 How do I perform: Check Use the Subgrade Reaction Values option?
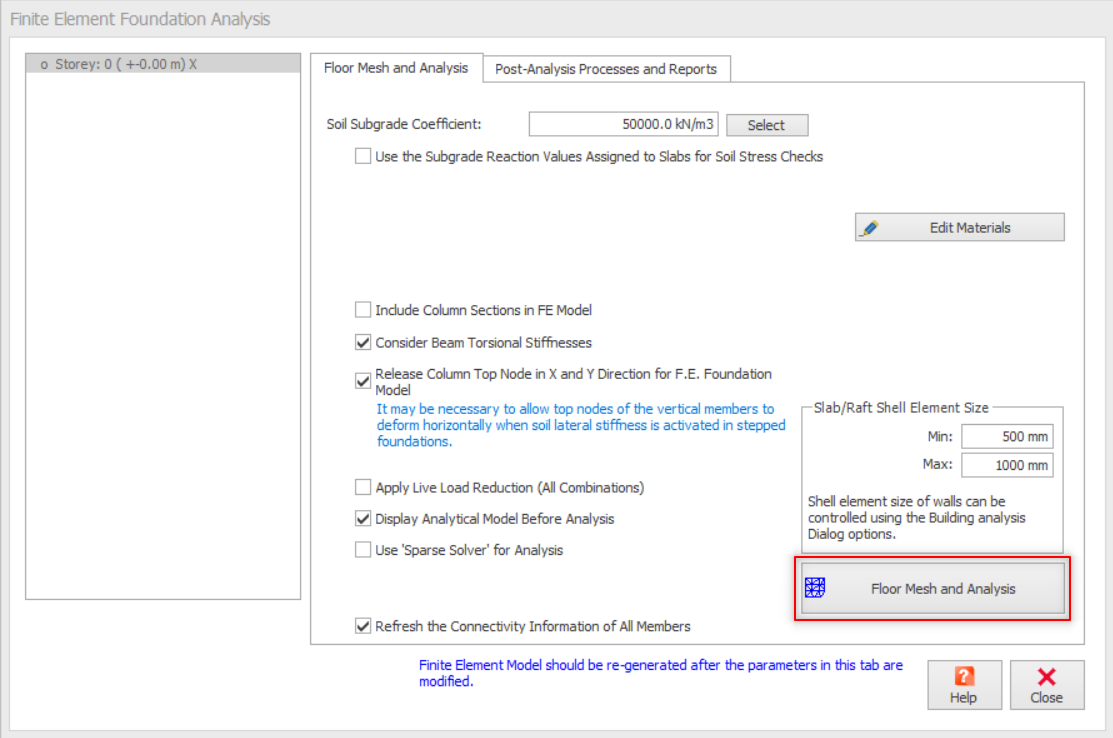point(363,156)
